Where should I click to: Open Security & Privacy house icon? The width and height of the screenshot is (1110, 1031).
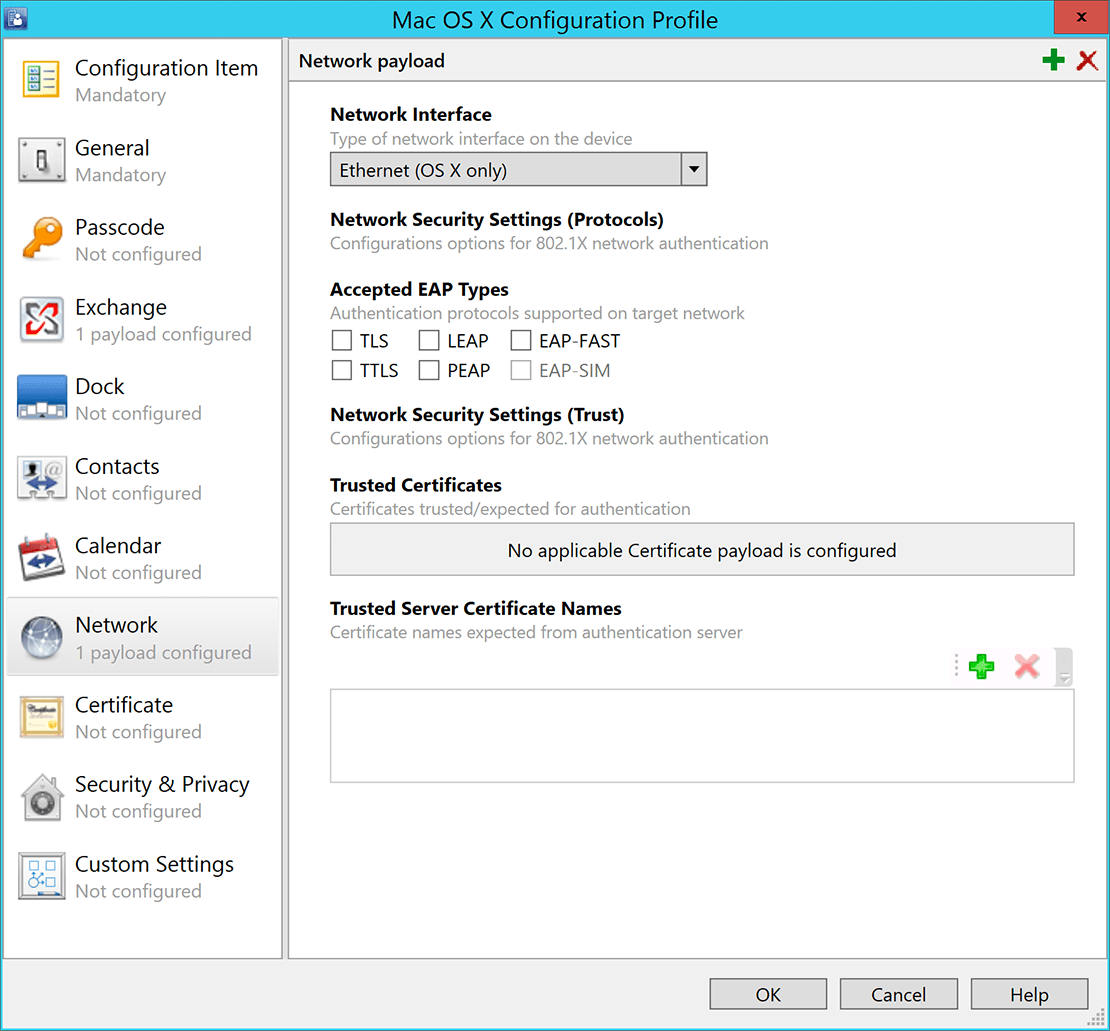click(42, 797)
